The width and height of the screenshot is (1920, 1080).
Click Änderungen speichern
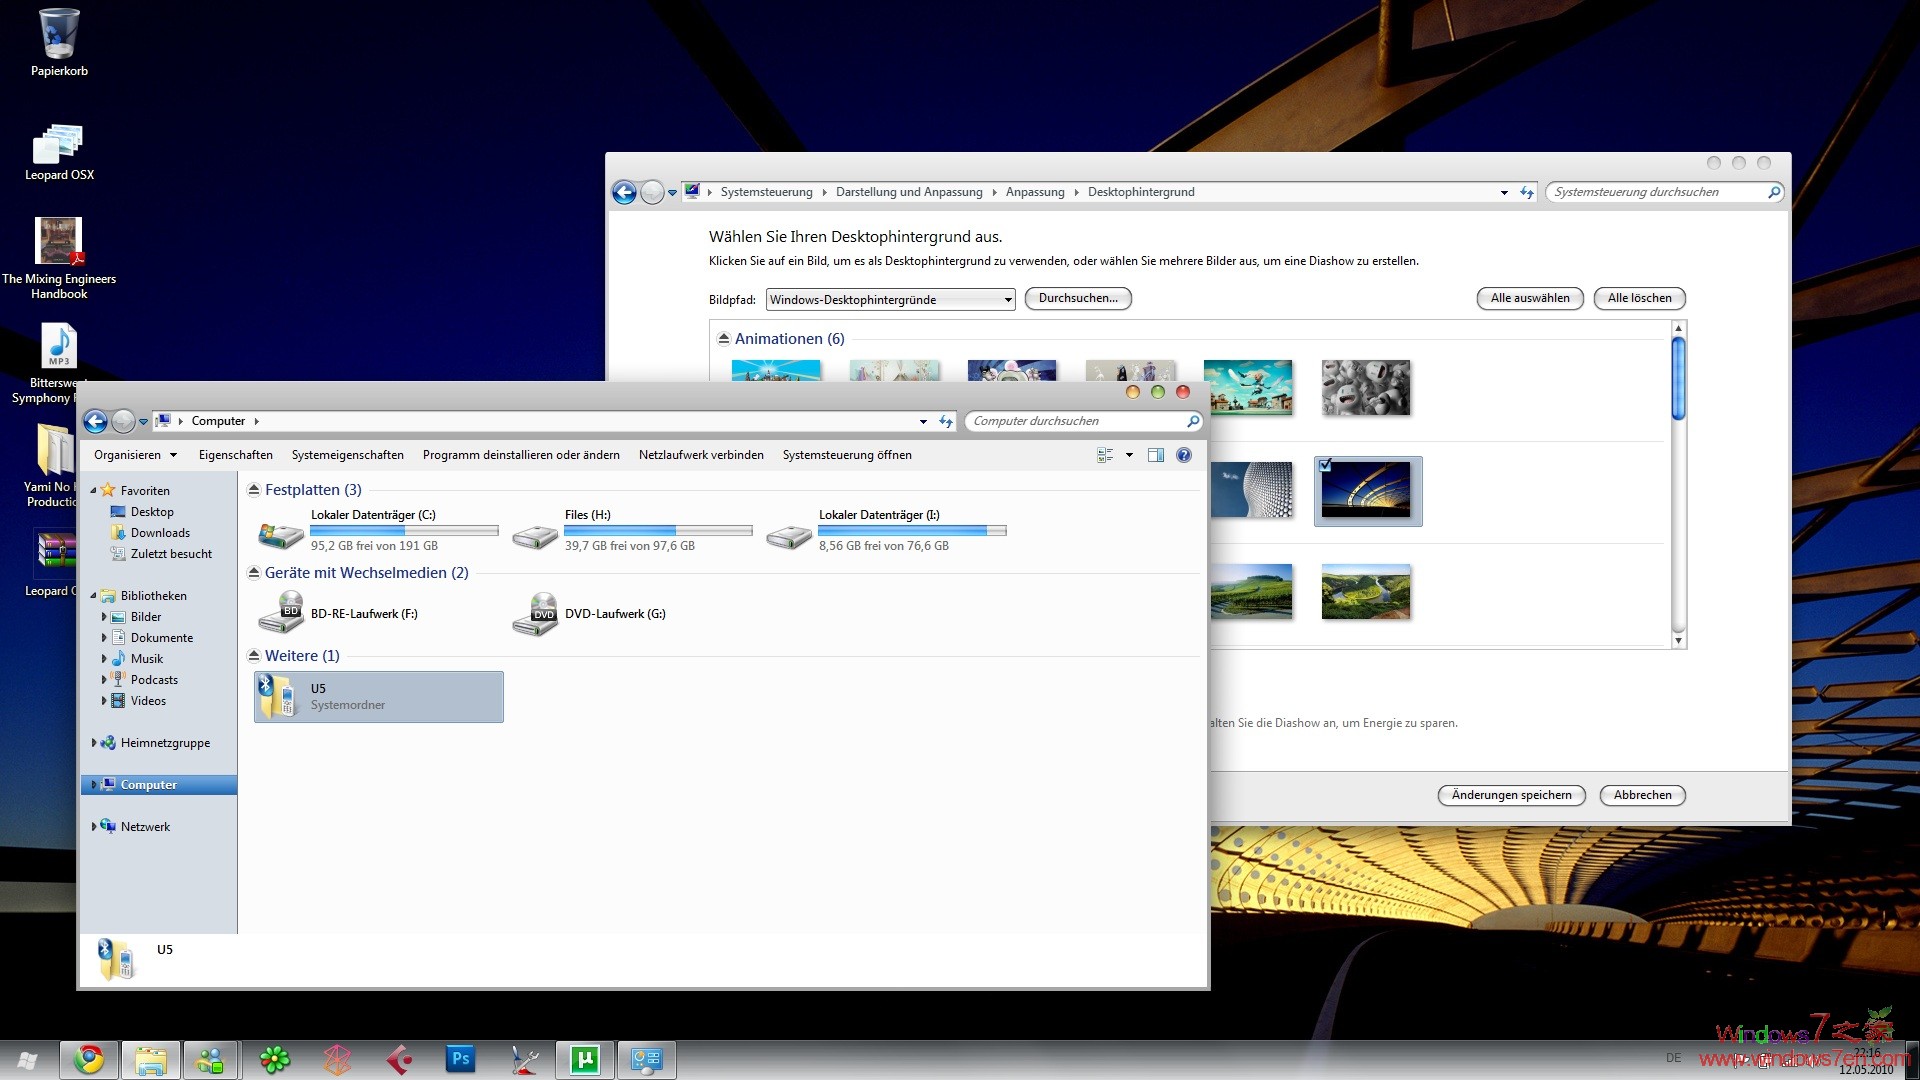(x=1510, y=795)
